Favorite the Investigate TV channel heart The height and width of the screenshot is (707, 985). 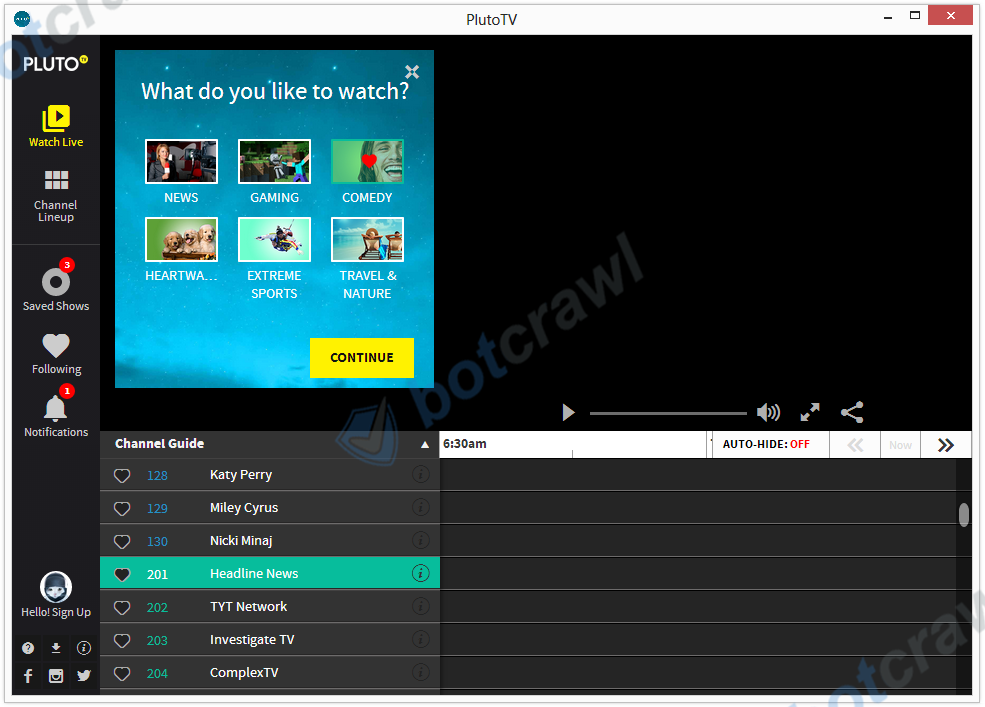(x=122, y=640)
